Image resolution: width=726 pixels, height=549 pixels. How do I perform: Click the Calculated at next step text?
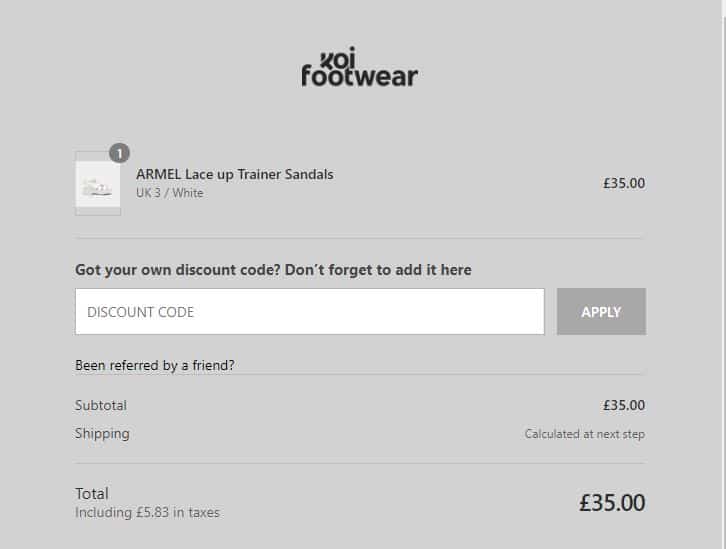[584, 434]
